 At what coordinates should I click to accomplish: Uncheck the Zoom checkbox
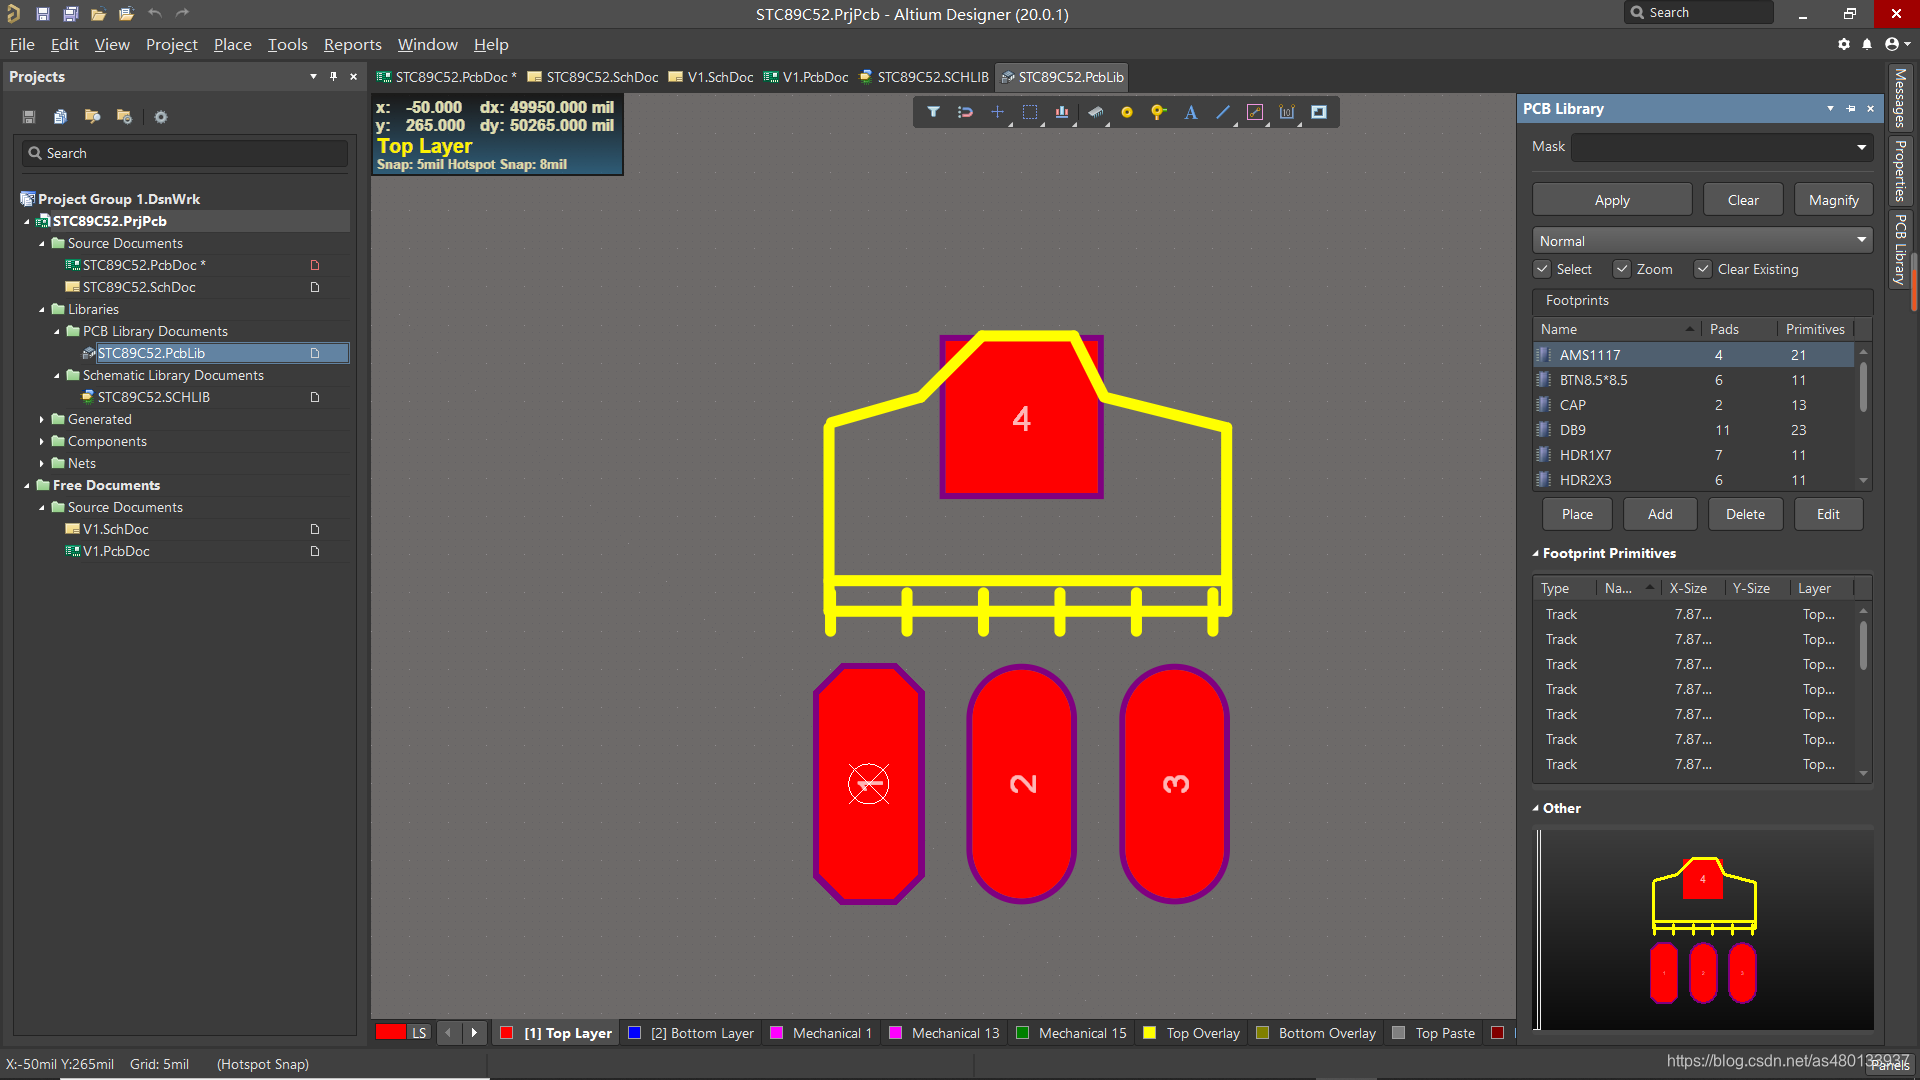1623,269
